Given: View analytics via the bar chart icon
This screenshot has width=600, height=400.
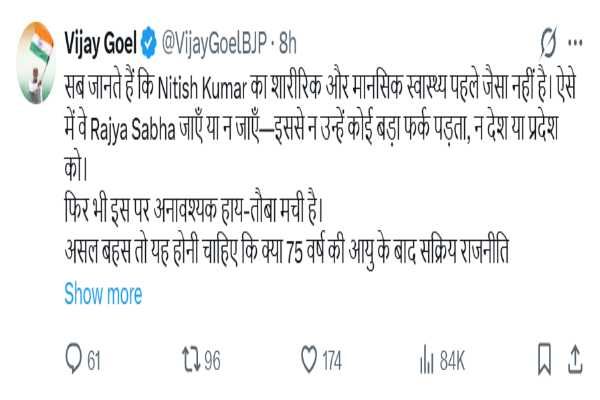Looking at the screenshot, I should point(424,360).
